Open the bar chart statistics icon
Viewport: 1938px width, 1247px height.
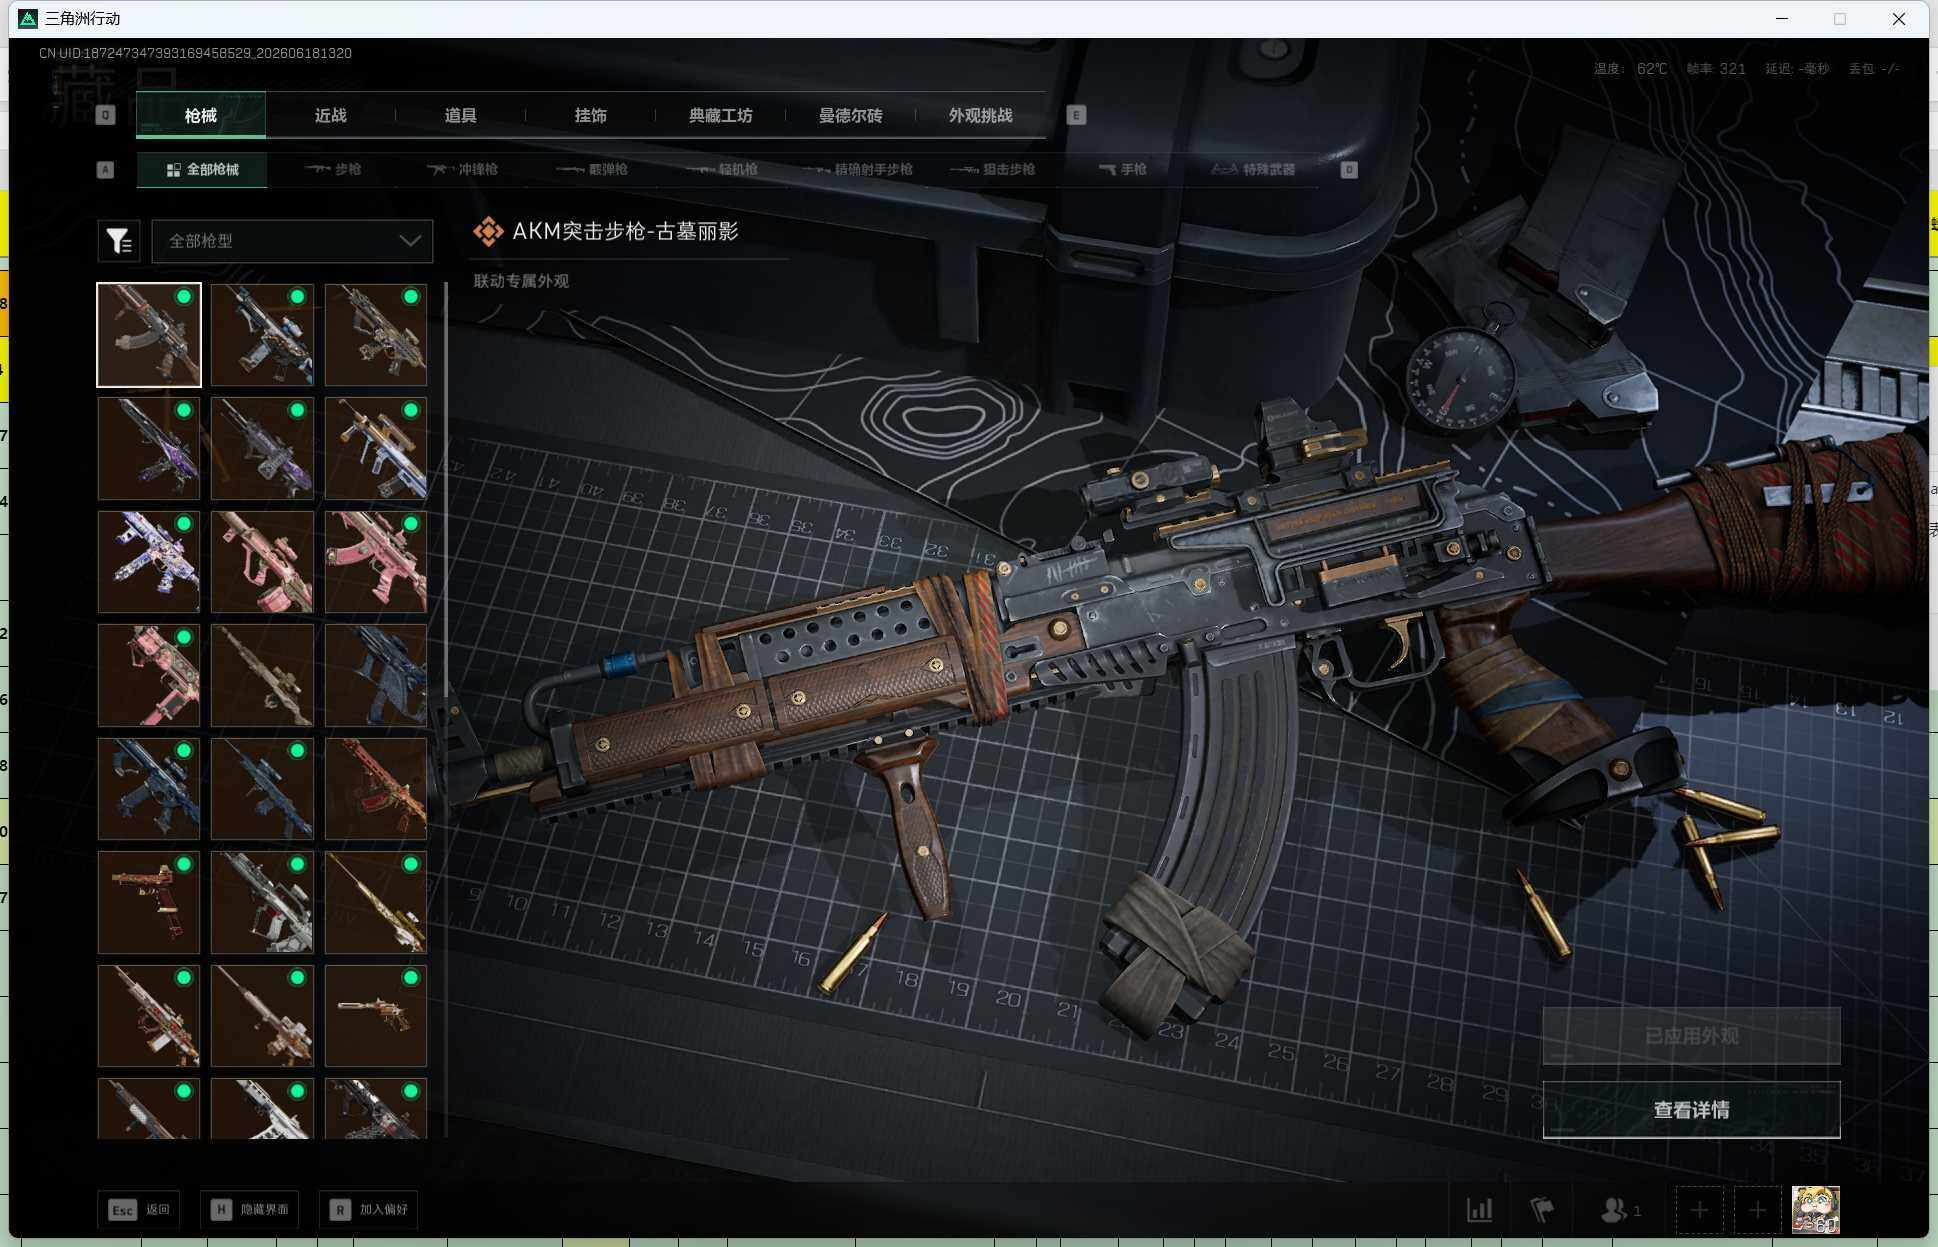(1480, 1210)
